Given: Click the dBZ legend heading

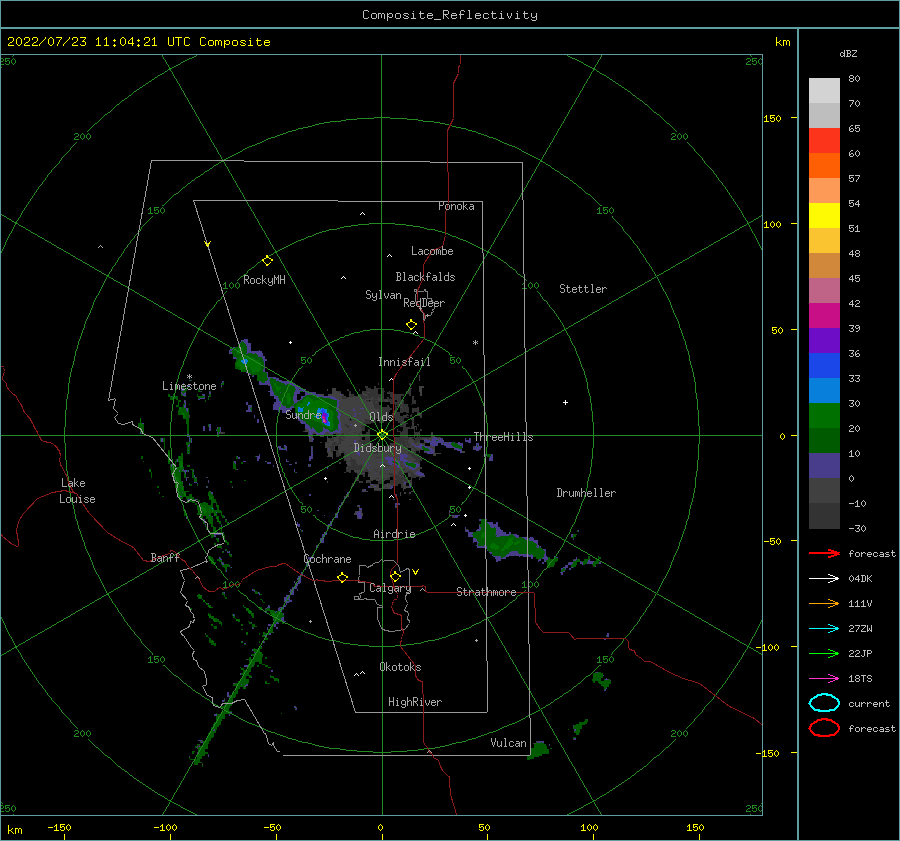Looking at the screenshot, I should click(x=848, y=53).
